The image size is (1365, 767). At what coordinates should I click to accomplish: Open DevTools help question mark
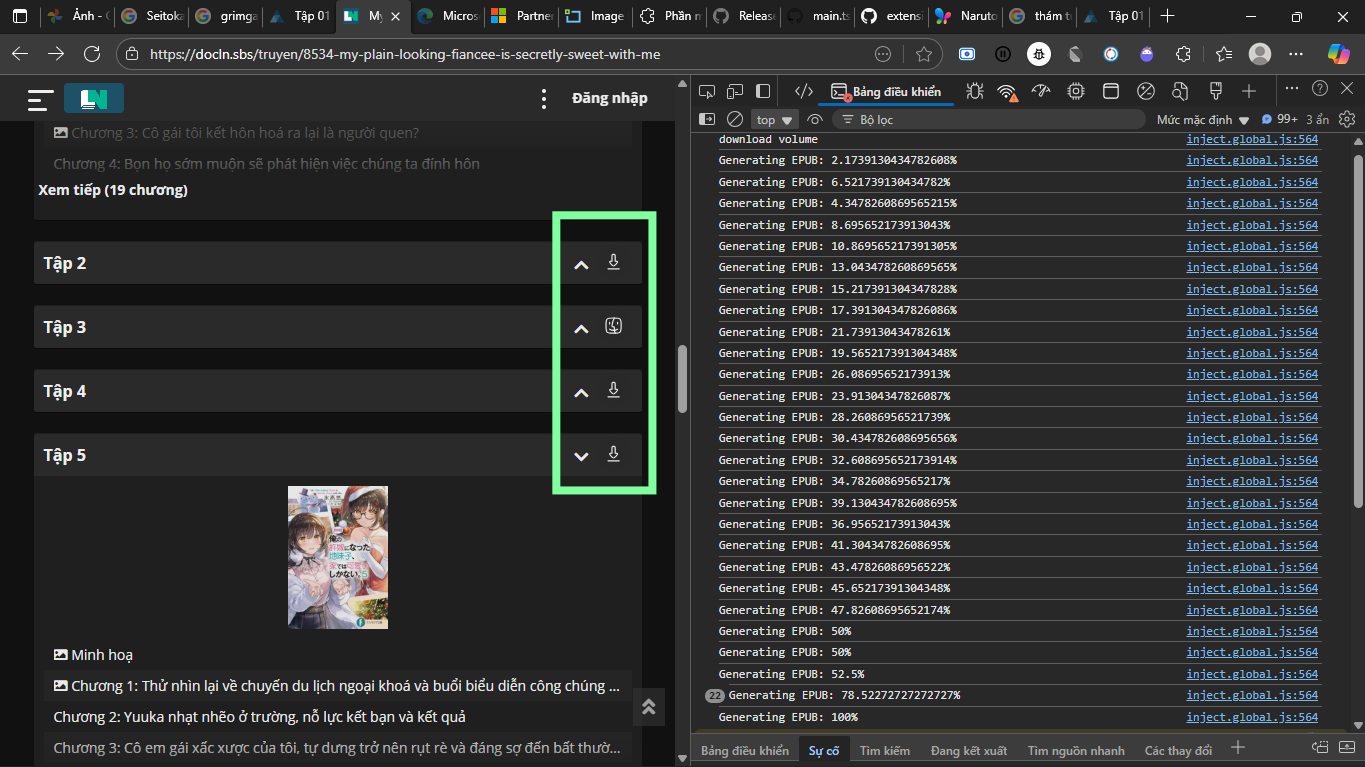(1320, 89)
